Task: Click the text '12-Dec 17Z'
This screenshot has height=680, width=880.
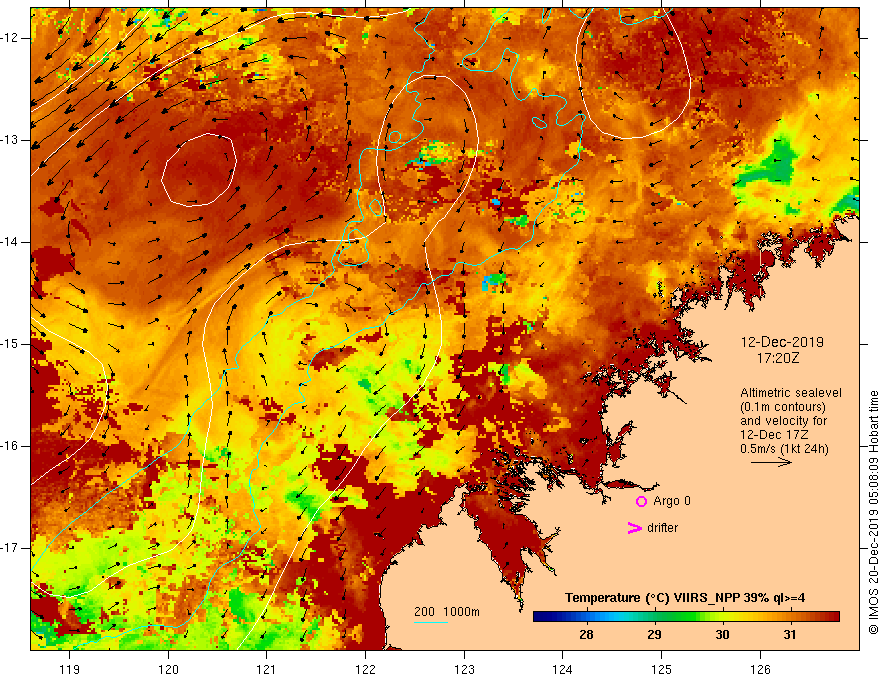Action: tap(772, 435)
